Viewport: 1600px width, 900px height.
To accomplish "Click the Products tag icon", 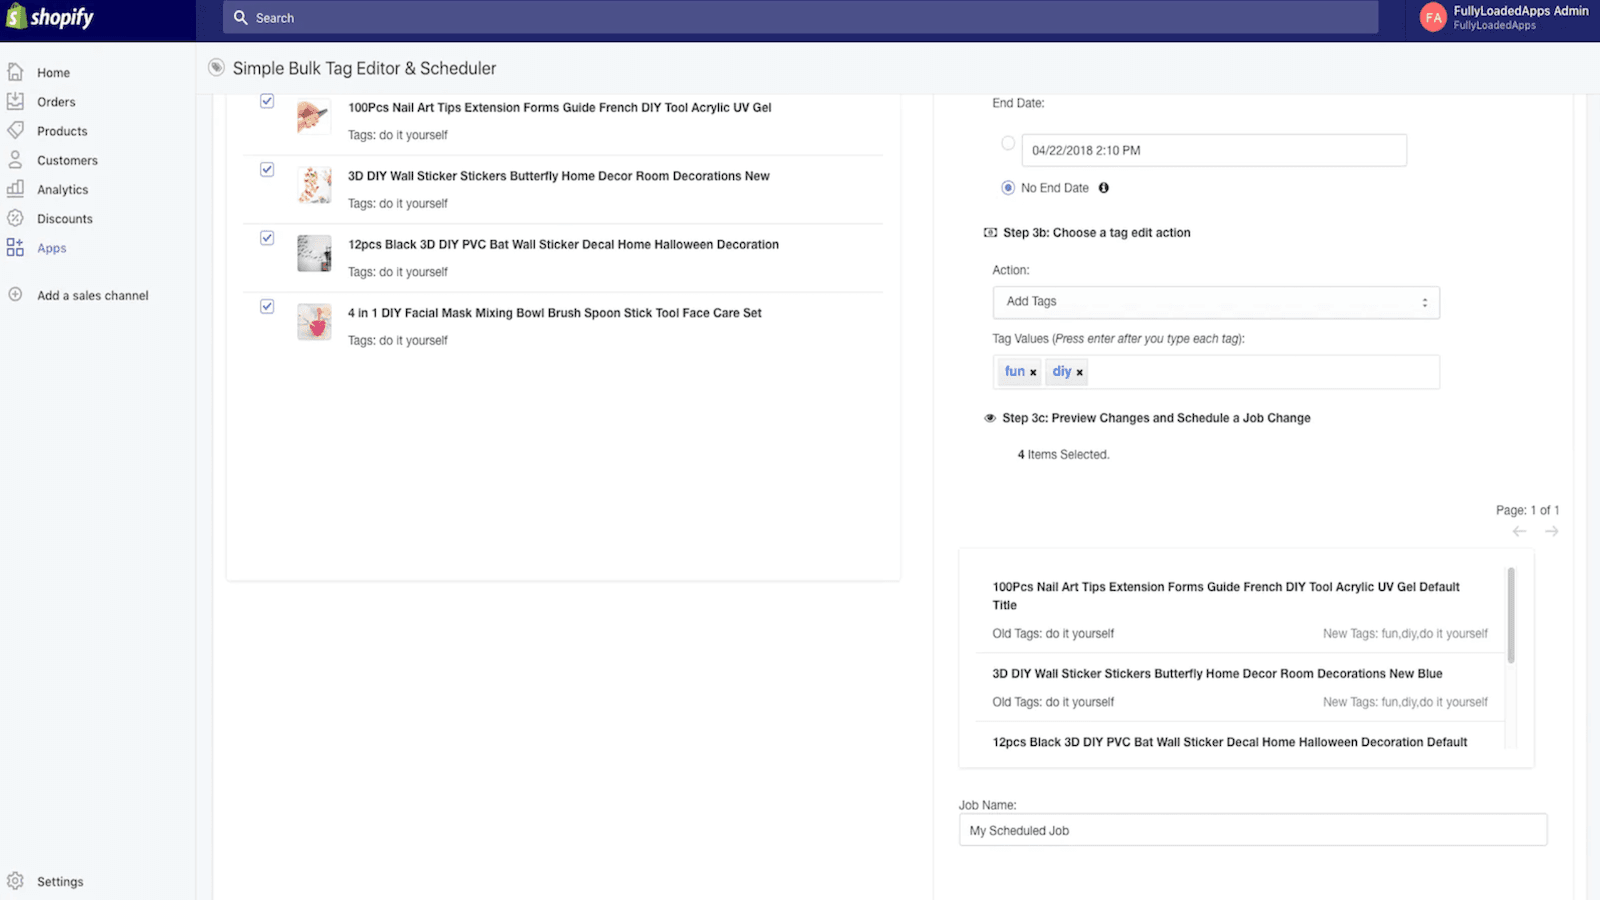I will (x=15, y=130).
